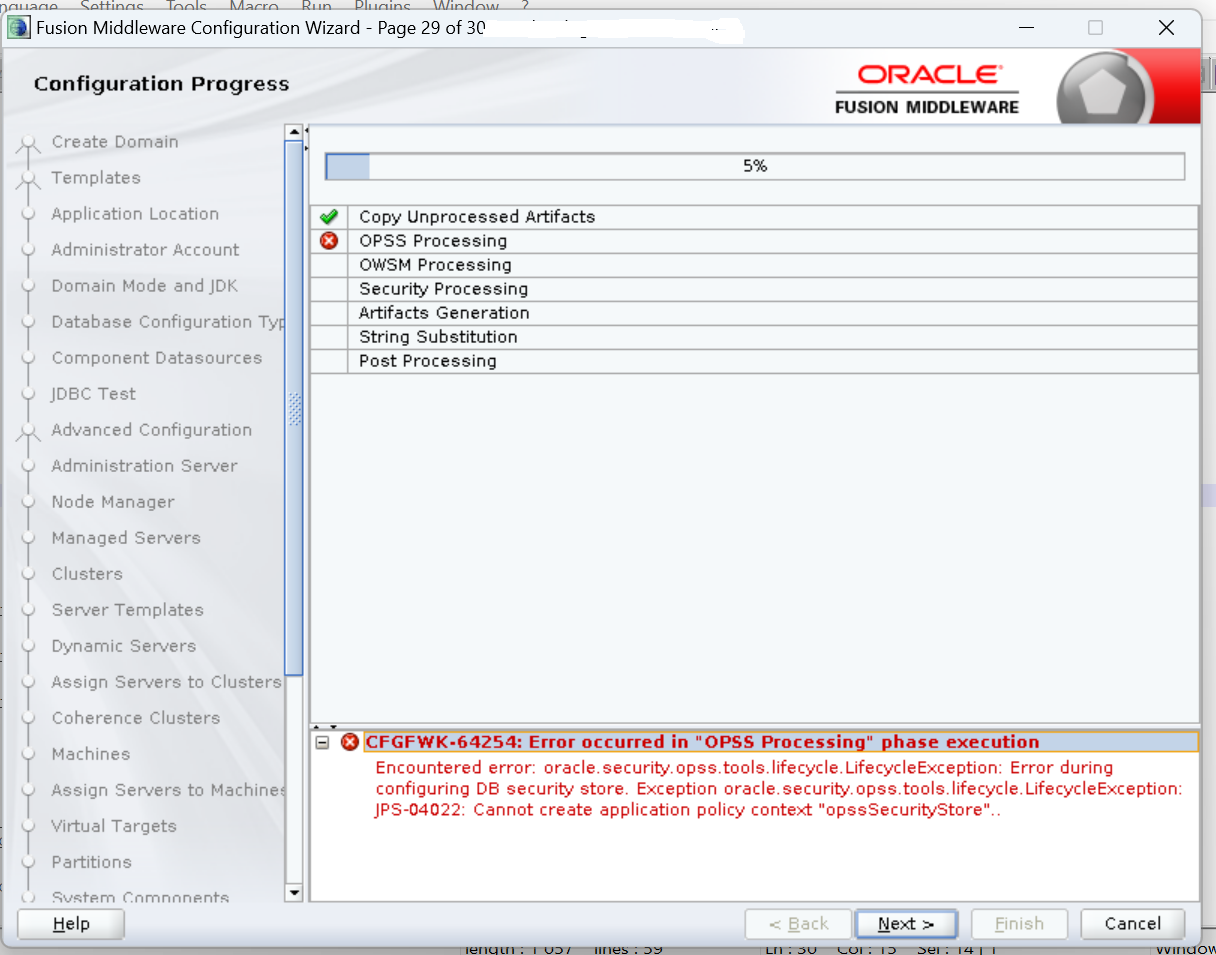Click the Next button
This screenshot has width=1216, height=955.
tap(906, 924)
